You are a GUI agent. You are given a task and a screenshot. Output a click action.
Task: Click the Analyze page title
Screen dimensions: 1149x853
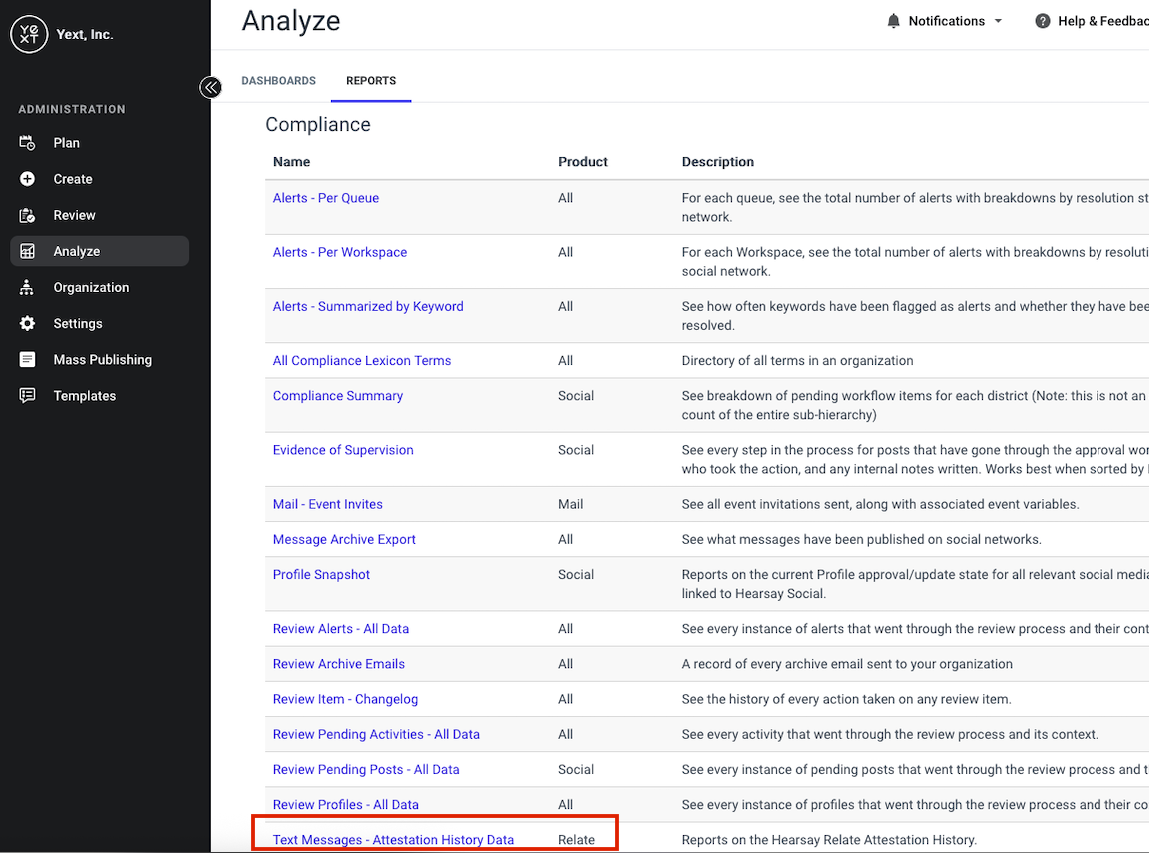[291, 21]
